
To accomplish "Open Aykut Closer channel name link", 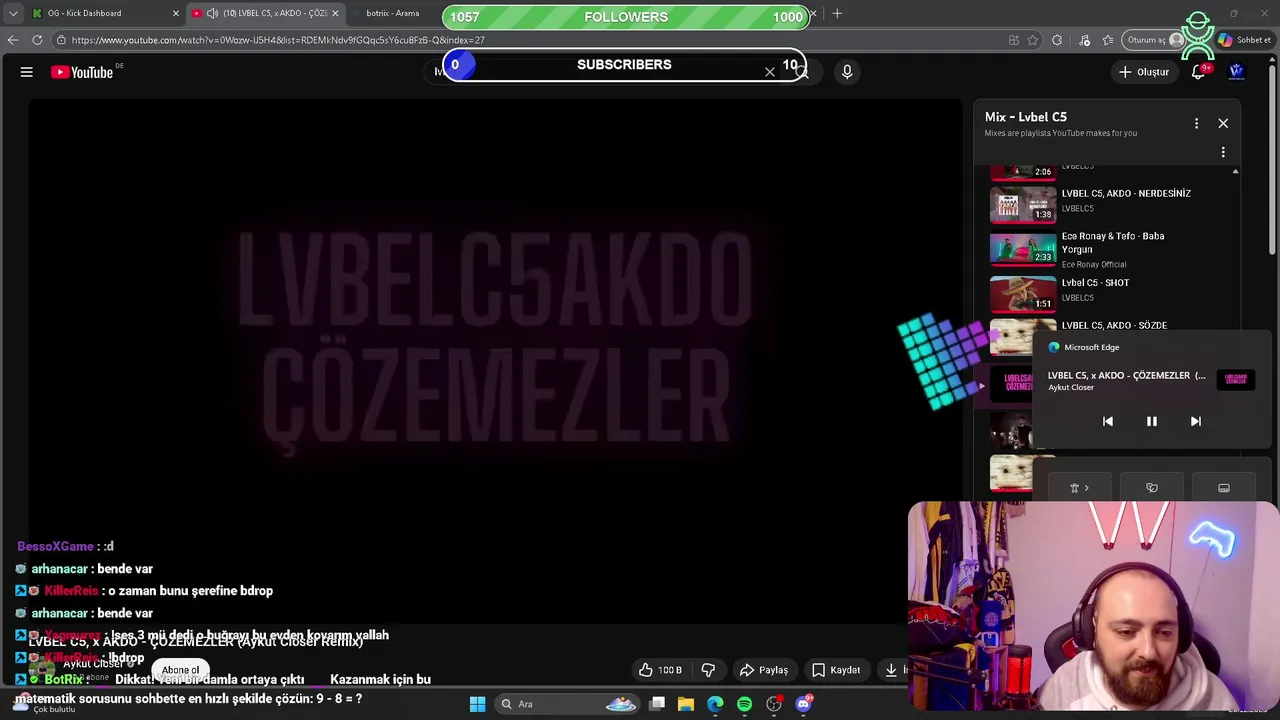I will [x=93, y=664].
